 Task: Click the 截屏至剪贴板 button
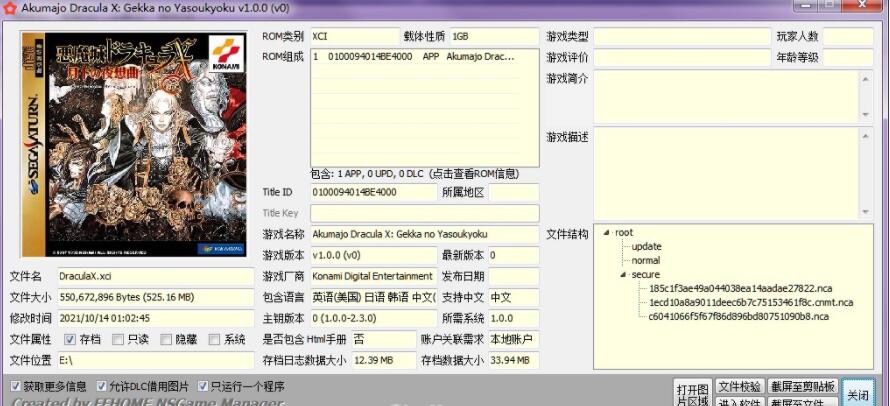803,387
